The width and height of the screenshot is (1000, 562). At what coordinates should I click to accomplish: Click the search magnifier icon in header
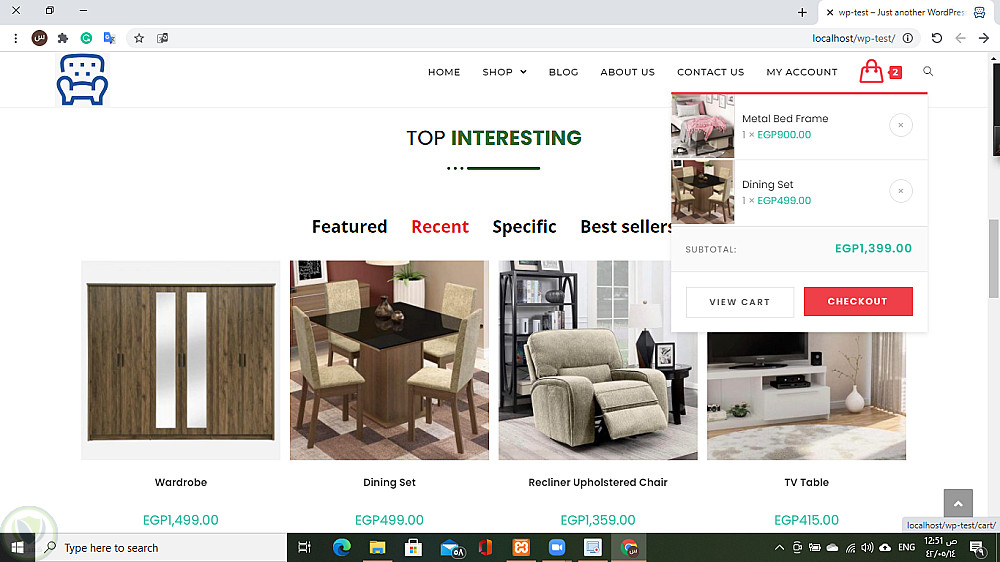[x=928, y=71]
